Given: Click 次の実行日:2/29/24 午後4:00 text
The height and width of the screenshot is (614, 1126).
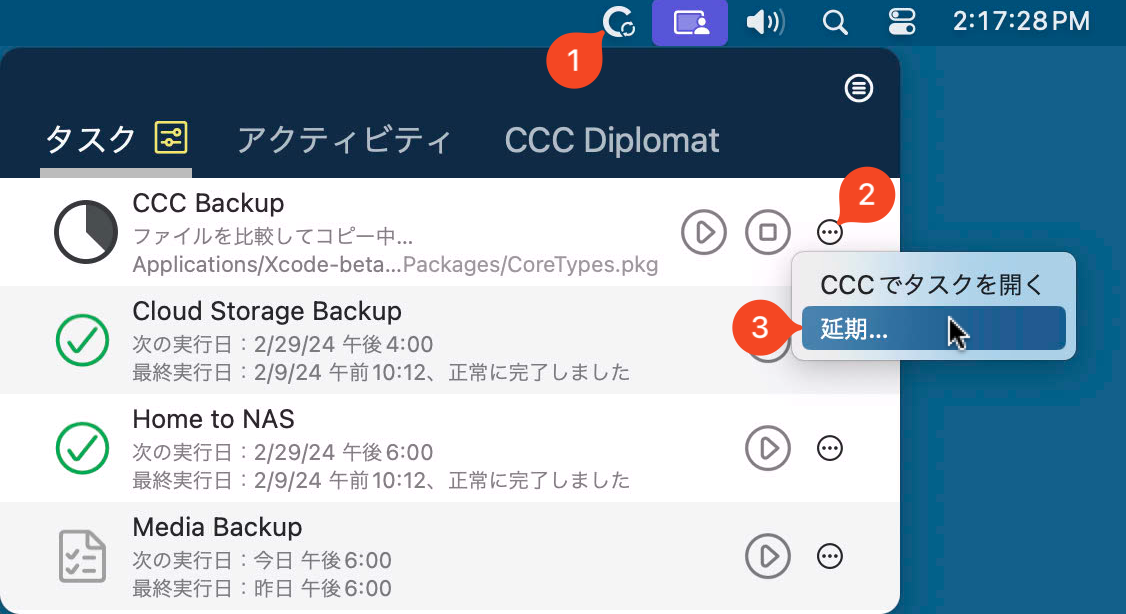Looking at the screenshot, I should click(x=283, y=344).
